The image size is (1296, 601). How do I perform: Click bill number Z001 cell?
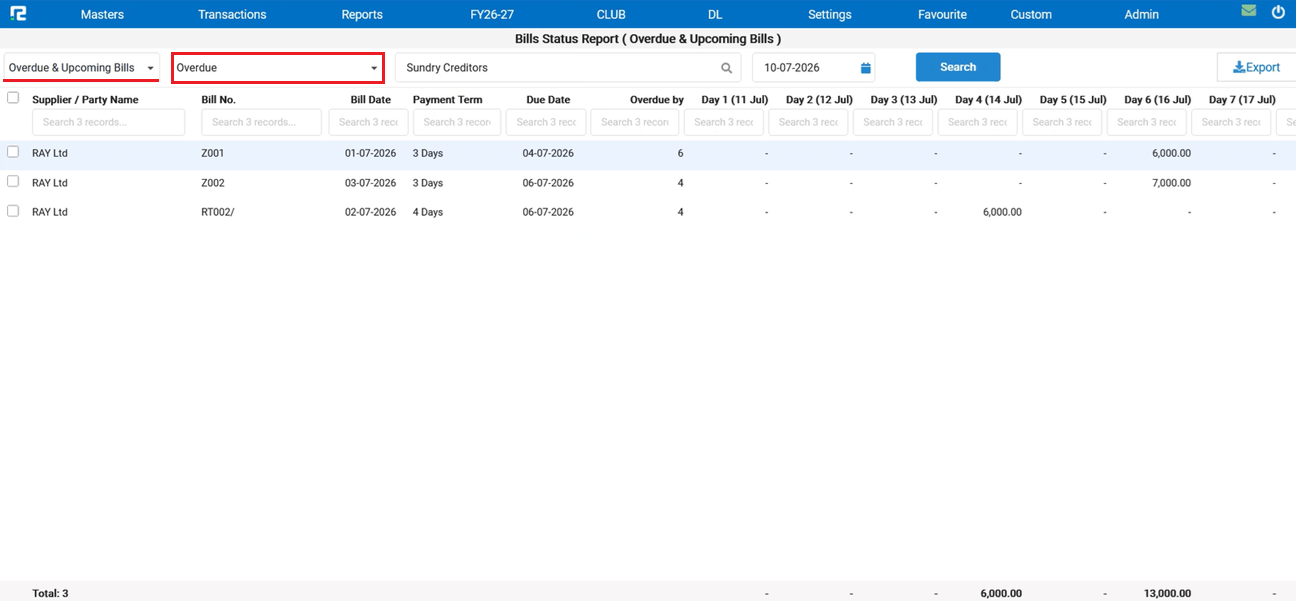tap(213, 153)
